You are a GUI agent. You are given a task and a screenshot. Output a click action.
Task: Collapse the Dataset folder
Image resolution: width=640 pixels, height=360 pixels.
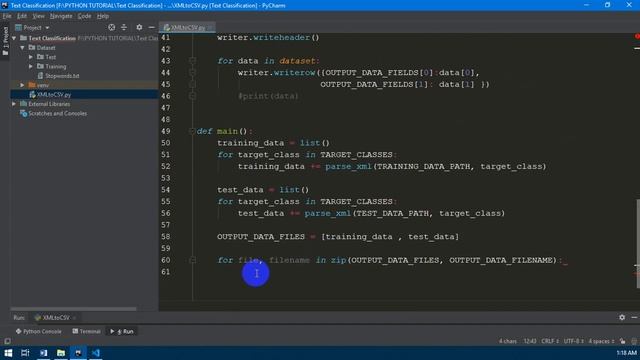click(x=22, y=48)
